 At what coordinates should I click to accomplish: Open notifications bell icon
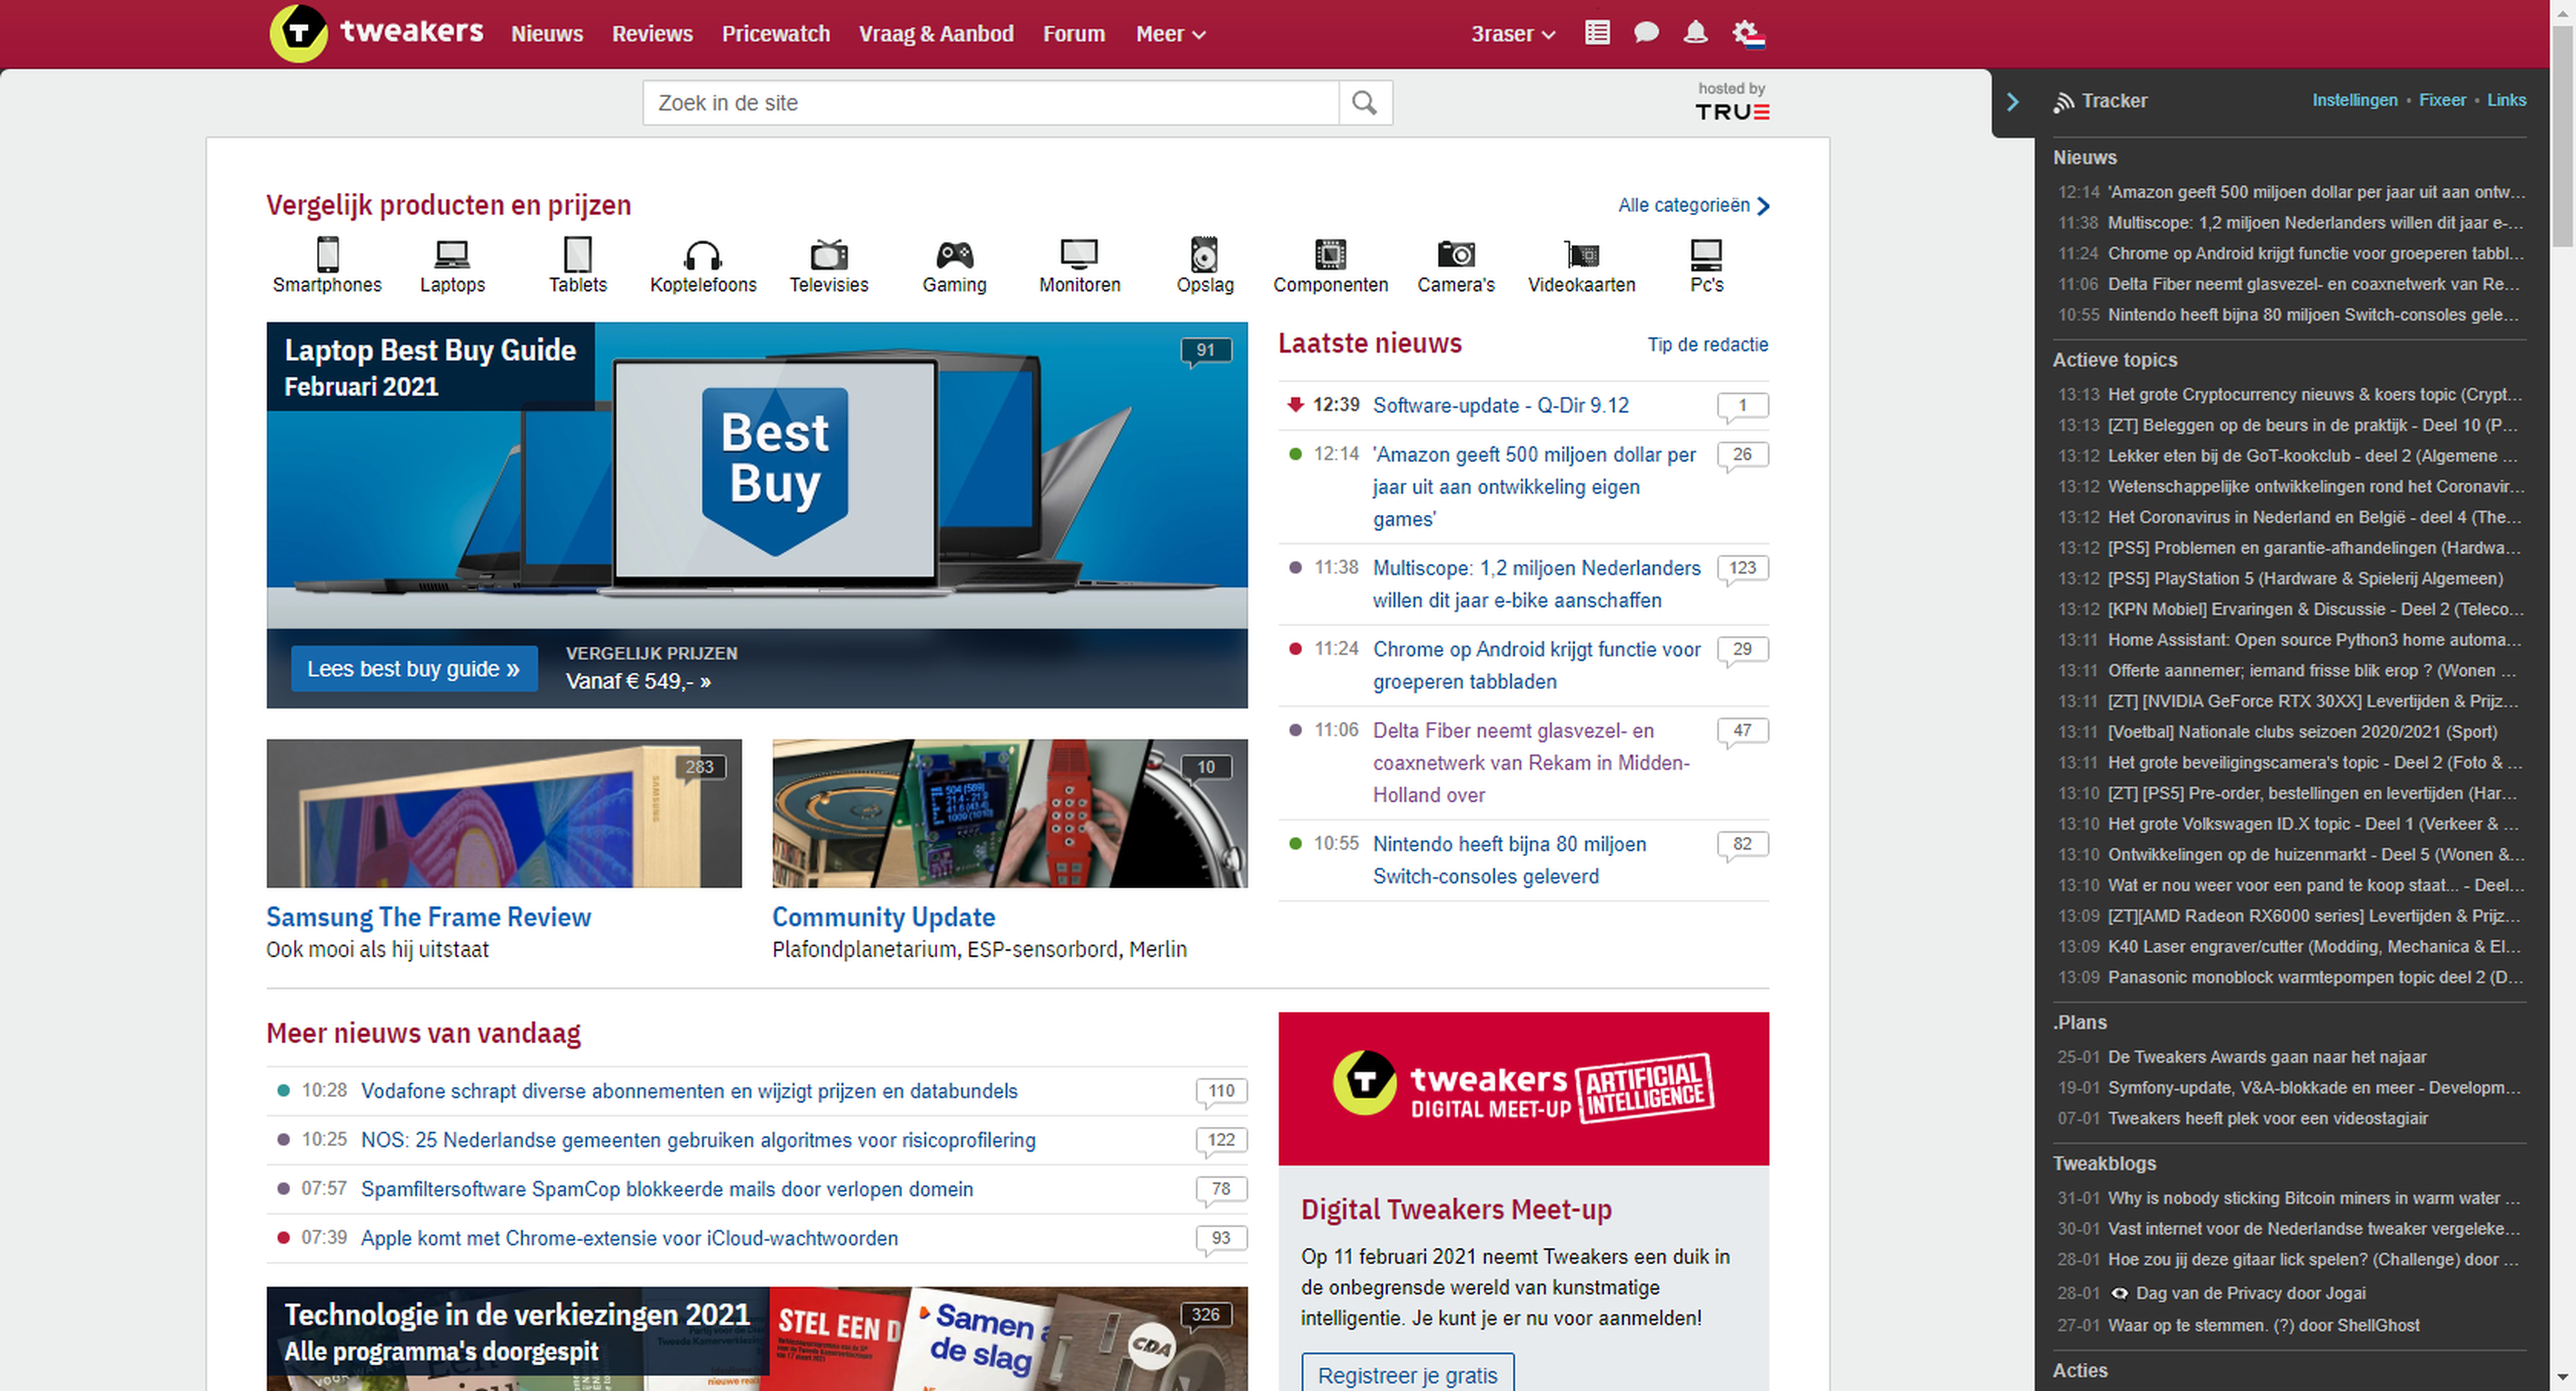[1696, 33]
